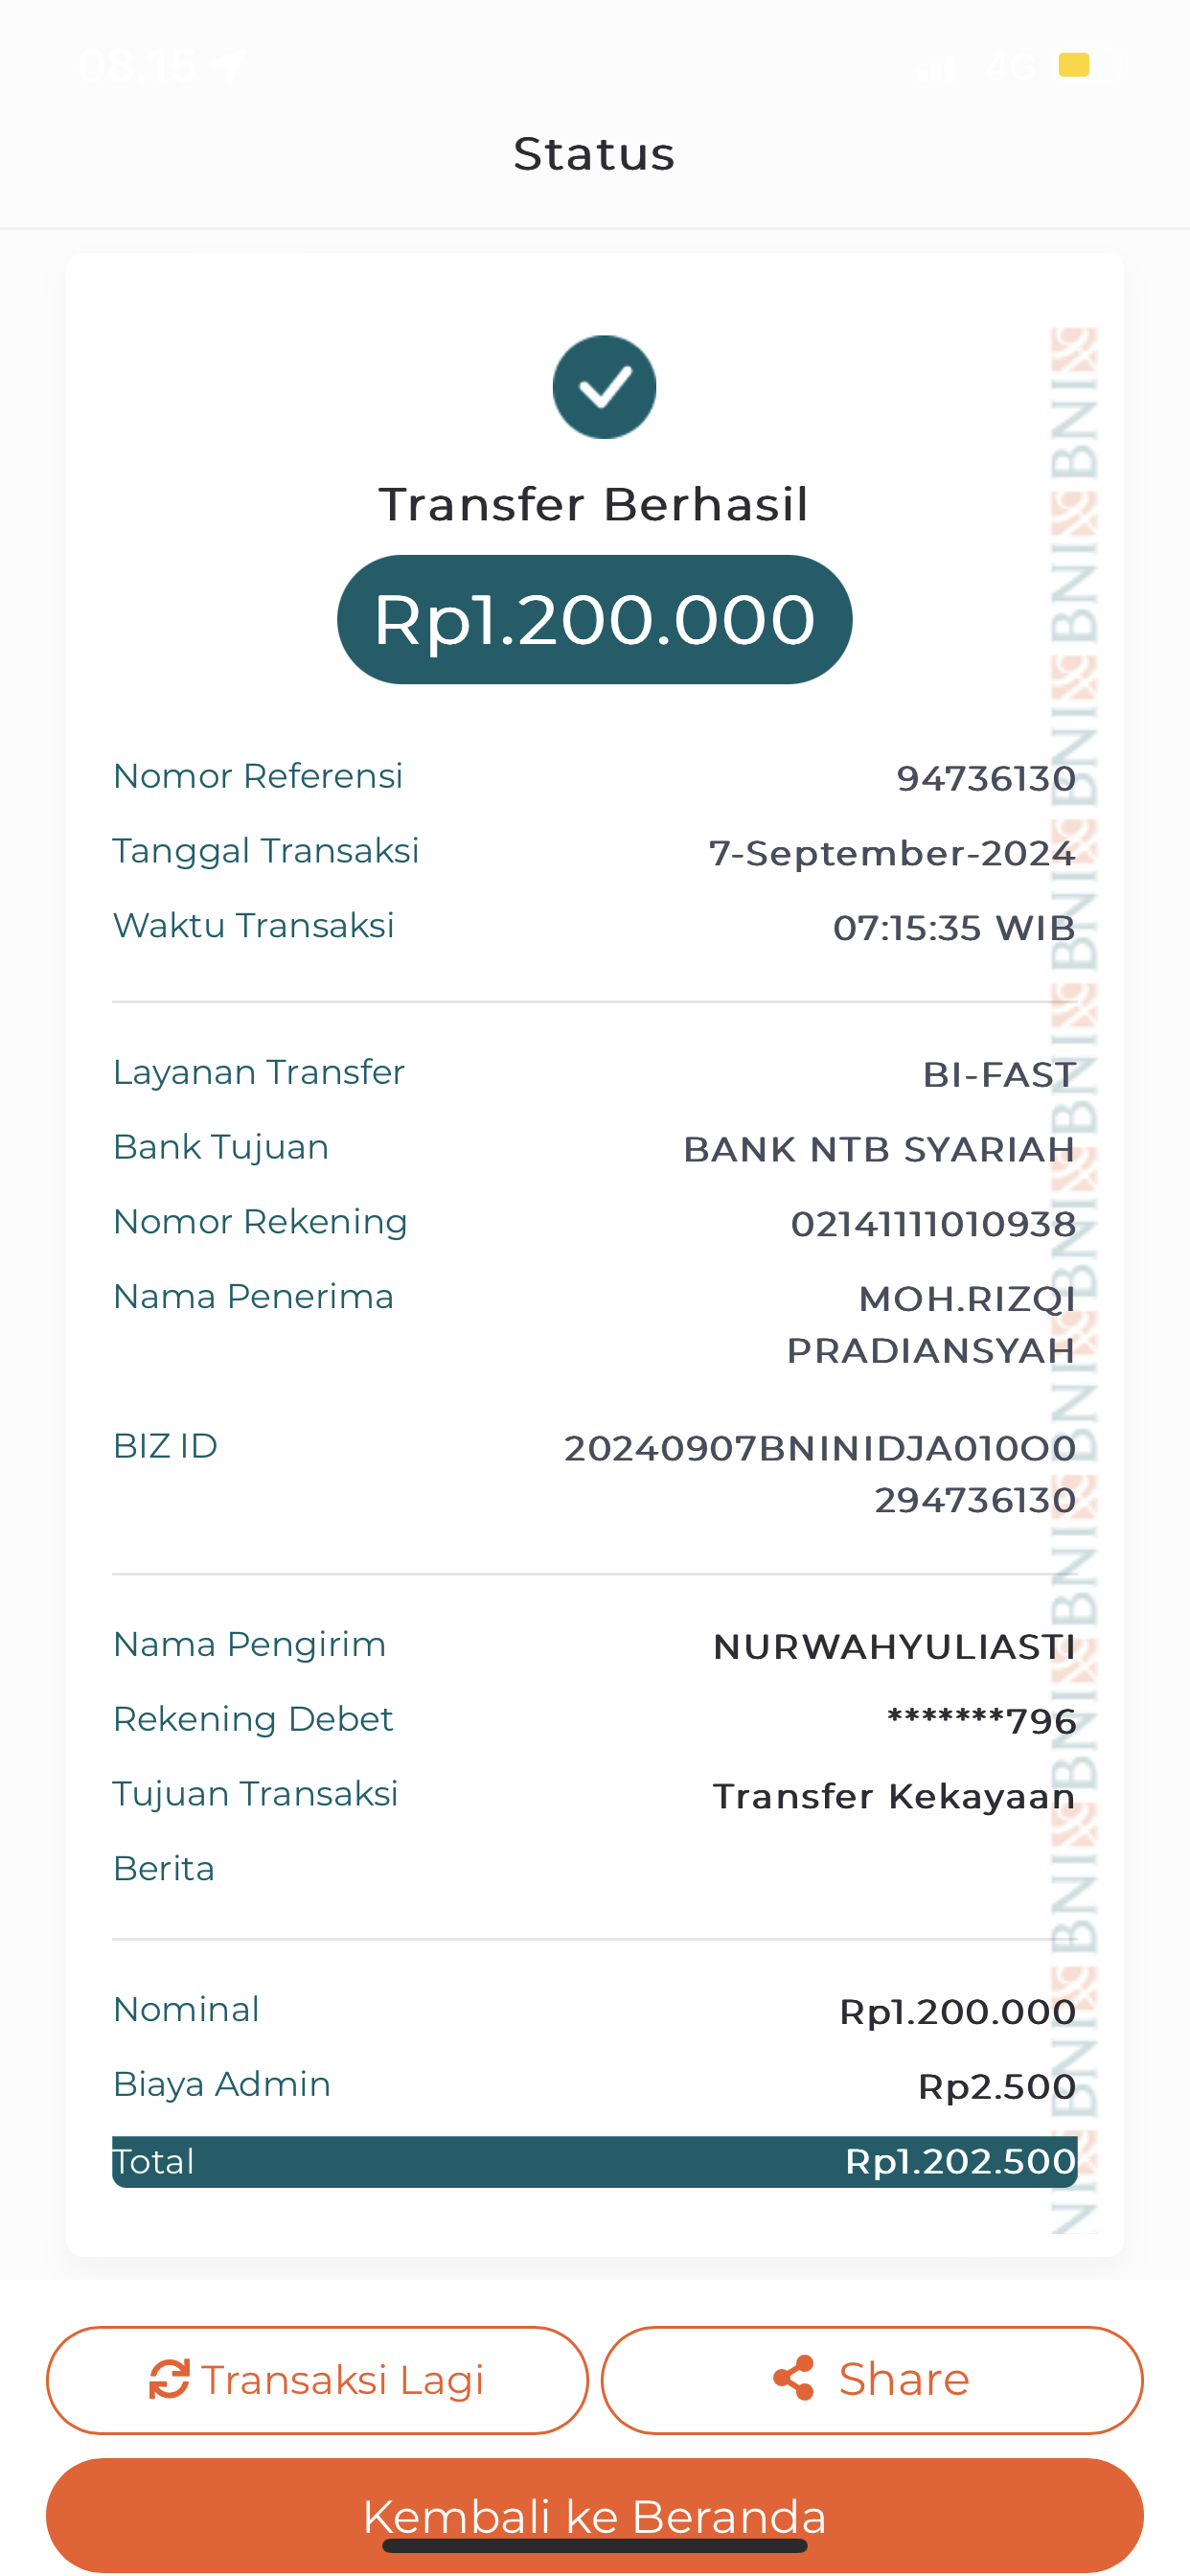Screen dimensions: 1190x2576
Task: Tap the BANK NTB SYARIAH destination value
Action: coord(879,1149)
